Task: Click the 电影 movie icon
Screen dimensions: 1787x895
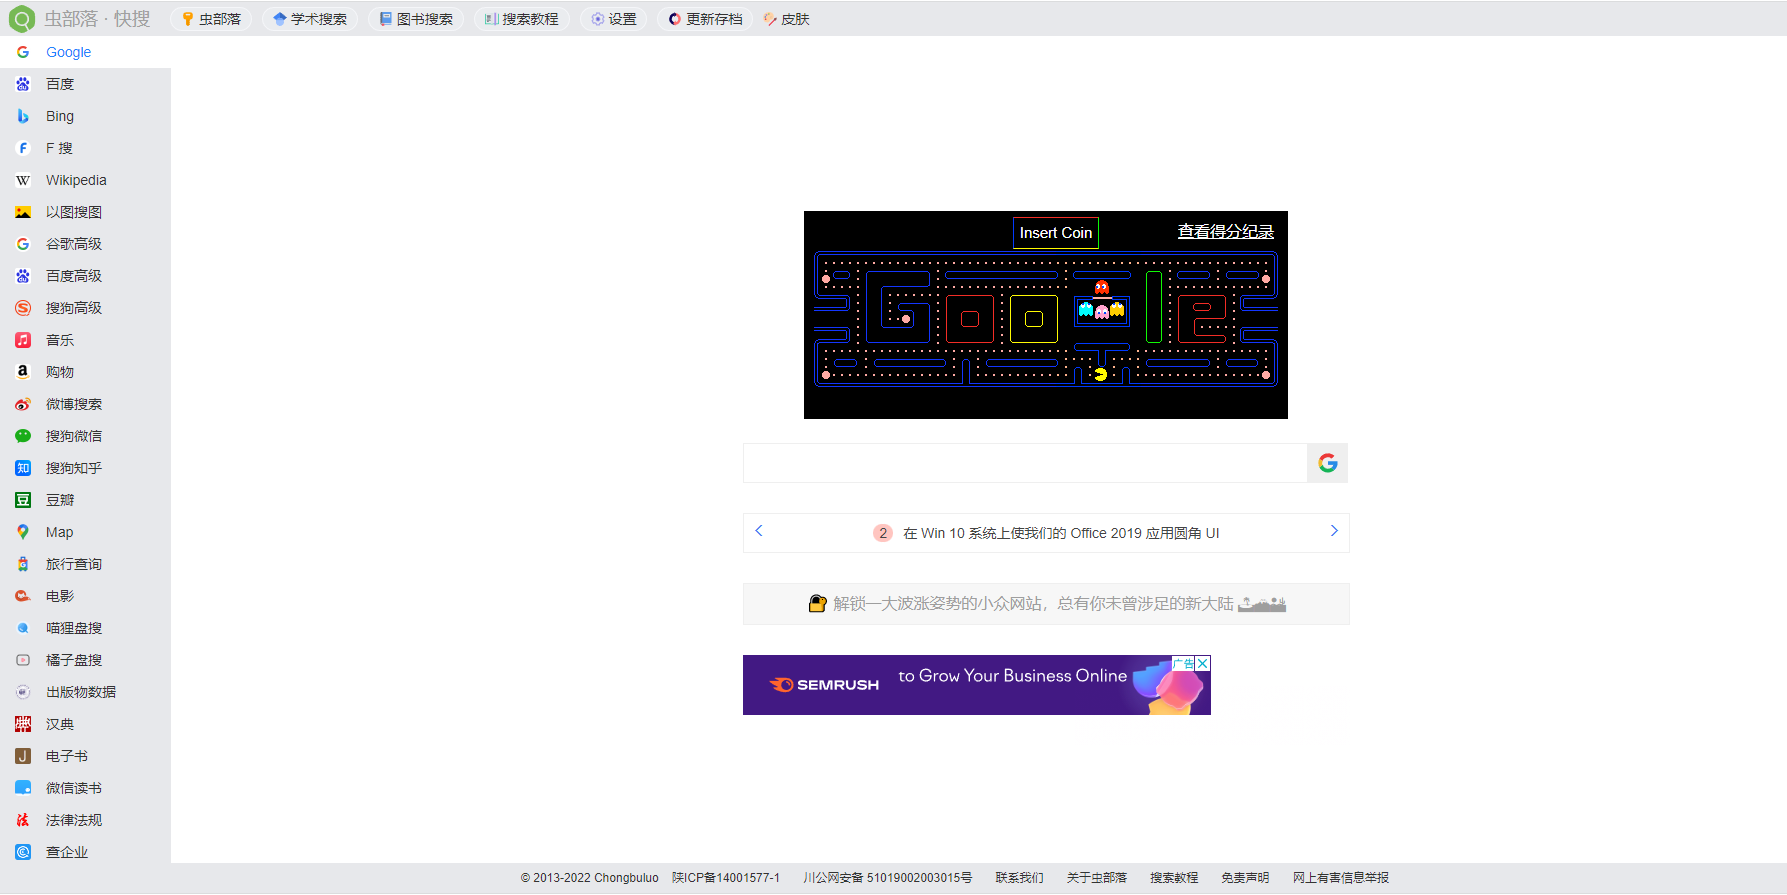Action: click(23, 596)
